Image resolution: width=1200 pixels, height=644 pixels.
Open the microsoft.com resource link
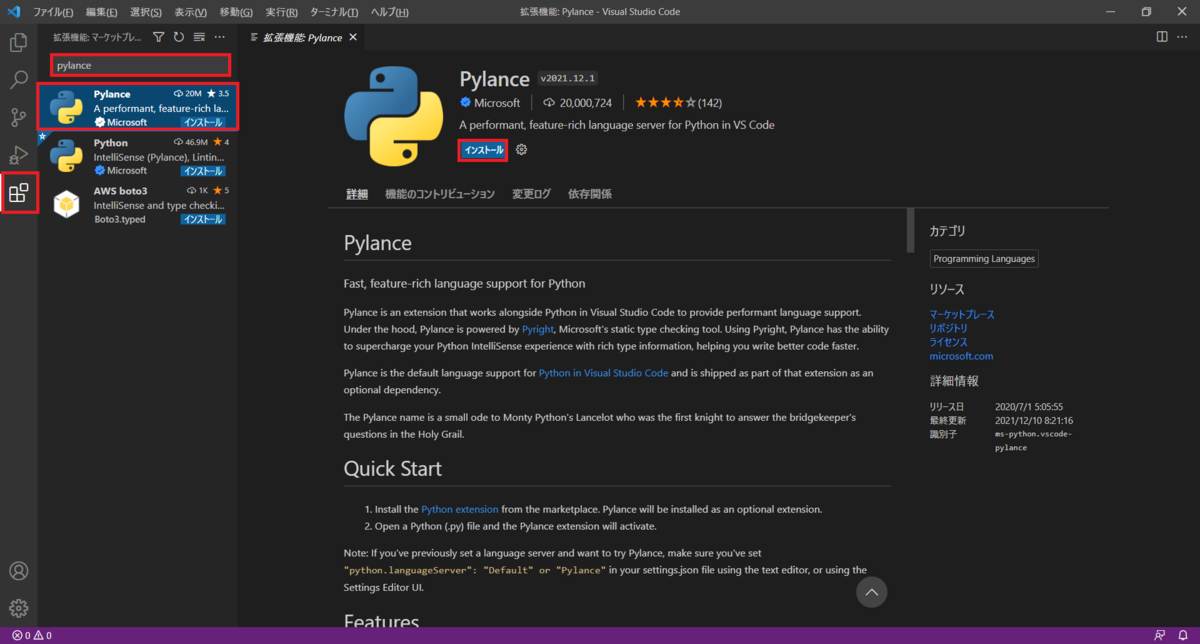pos(961,356)
